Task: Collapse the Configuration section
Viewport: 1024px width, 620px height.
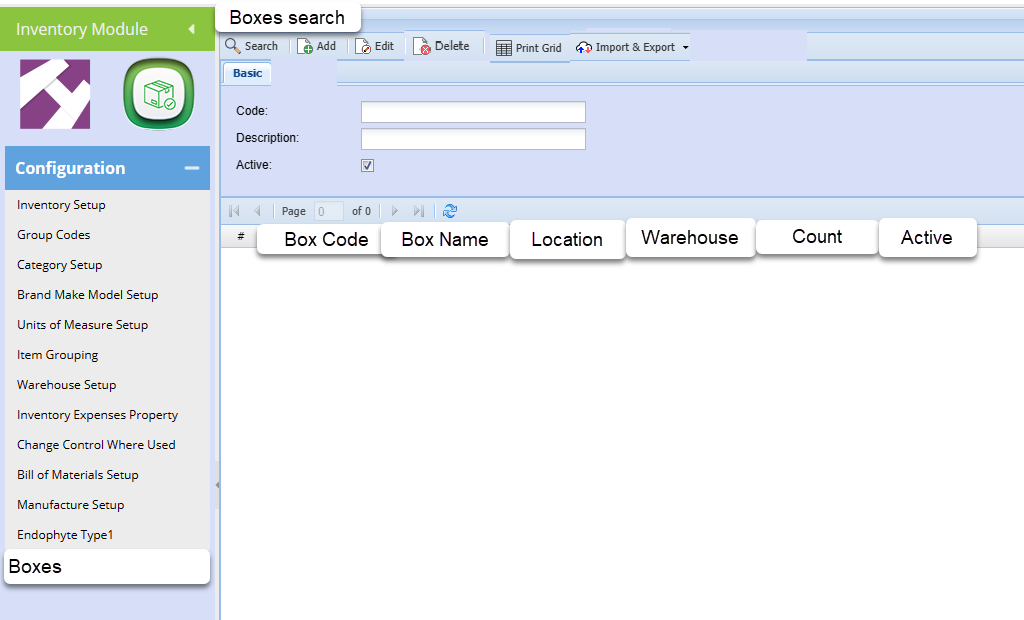Action: pos(192,168)
